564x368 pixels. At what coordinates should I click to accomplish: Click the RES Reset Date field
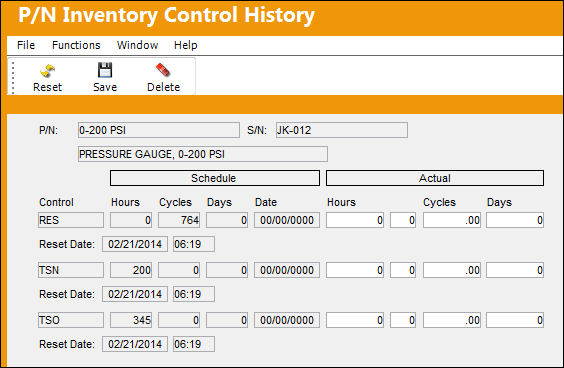135,244
